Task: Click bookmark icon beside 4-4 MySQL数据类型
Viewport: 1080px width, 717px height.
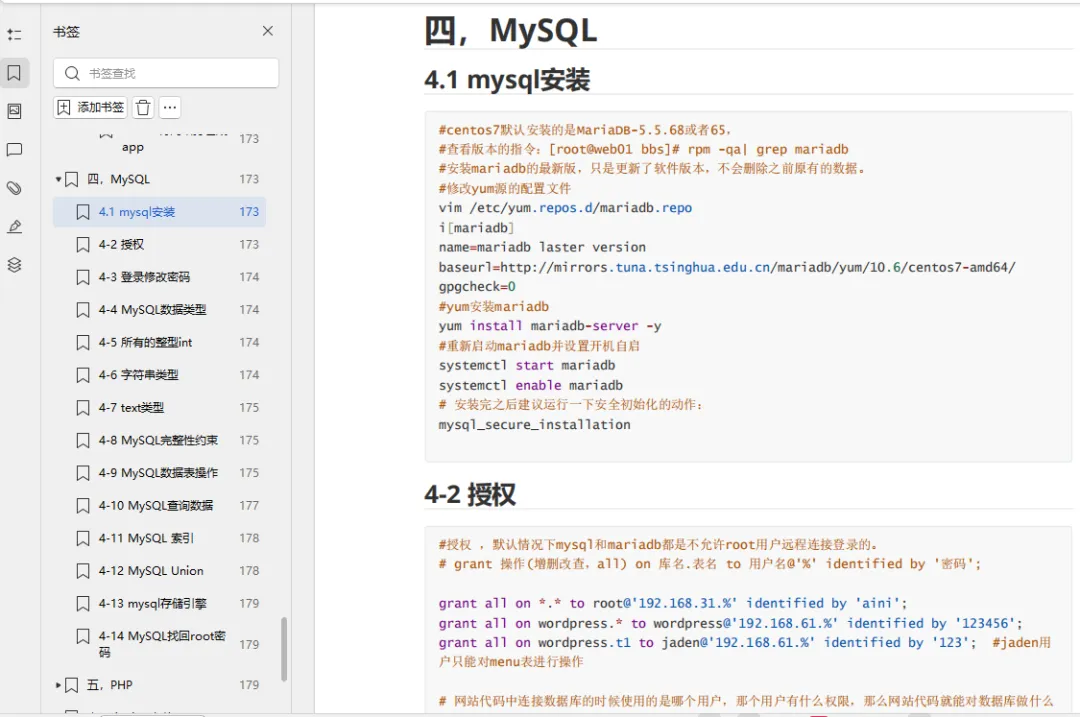Action: tap(83, 310)
